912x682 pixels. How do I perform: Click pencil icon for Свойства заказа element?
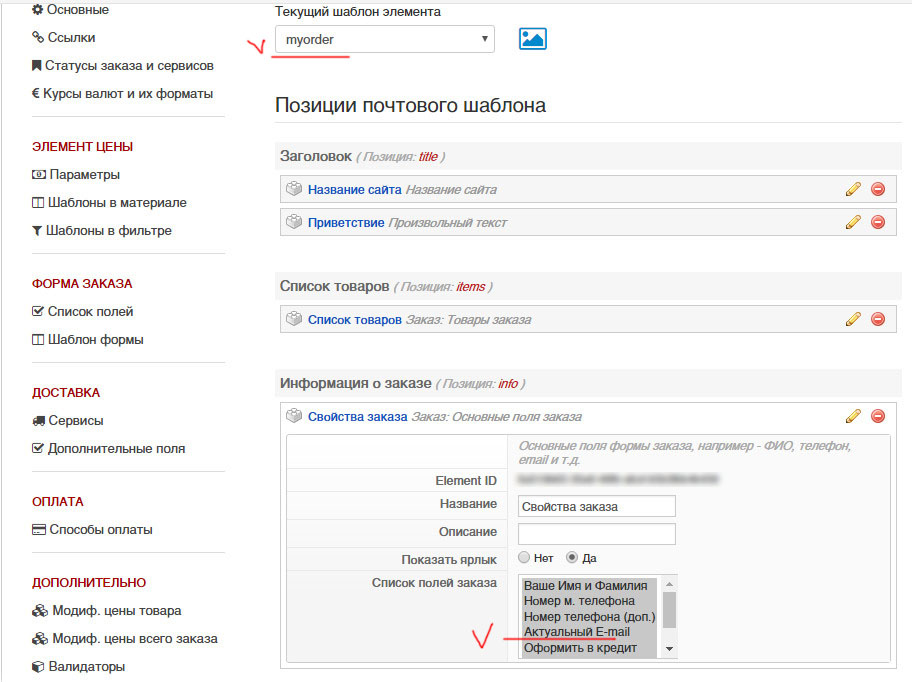(x=853, y=416)
